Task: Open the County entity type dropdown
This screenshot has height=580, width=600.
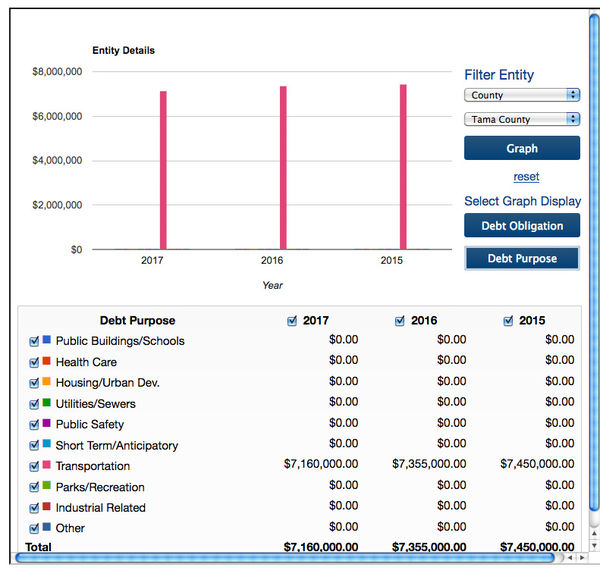Action: pos(521,95)
